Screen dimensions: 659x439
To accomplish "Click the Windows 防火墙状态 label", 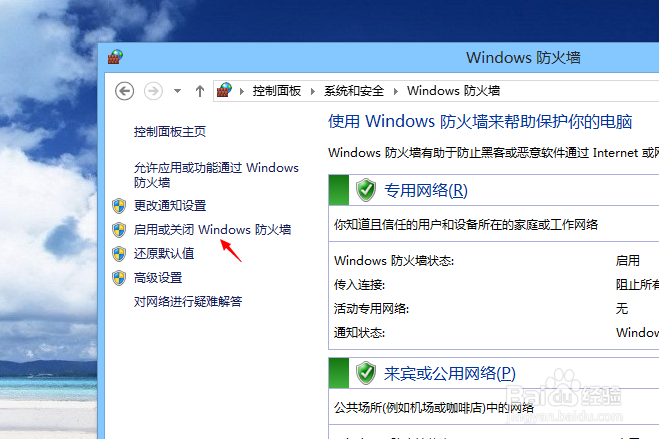I will click(x=394, y=261).
